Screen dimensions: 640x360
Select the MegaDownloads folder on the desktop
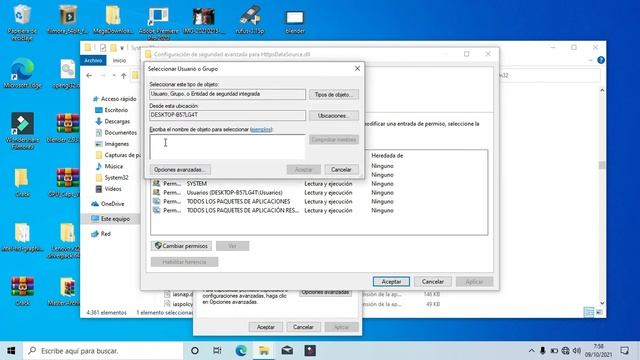pos(113,20)
